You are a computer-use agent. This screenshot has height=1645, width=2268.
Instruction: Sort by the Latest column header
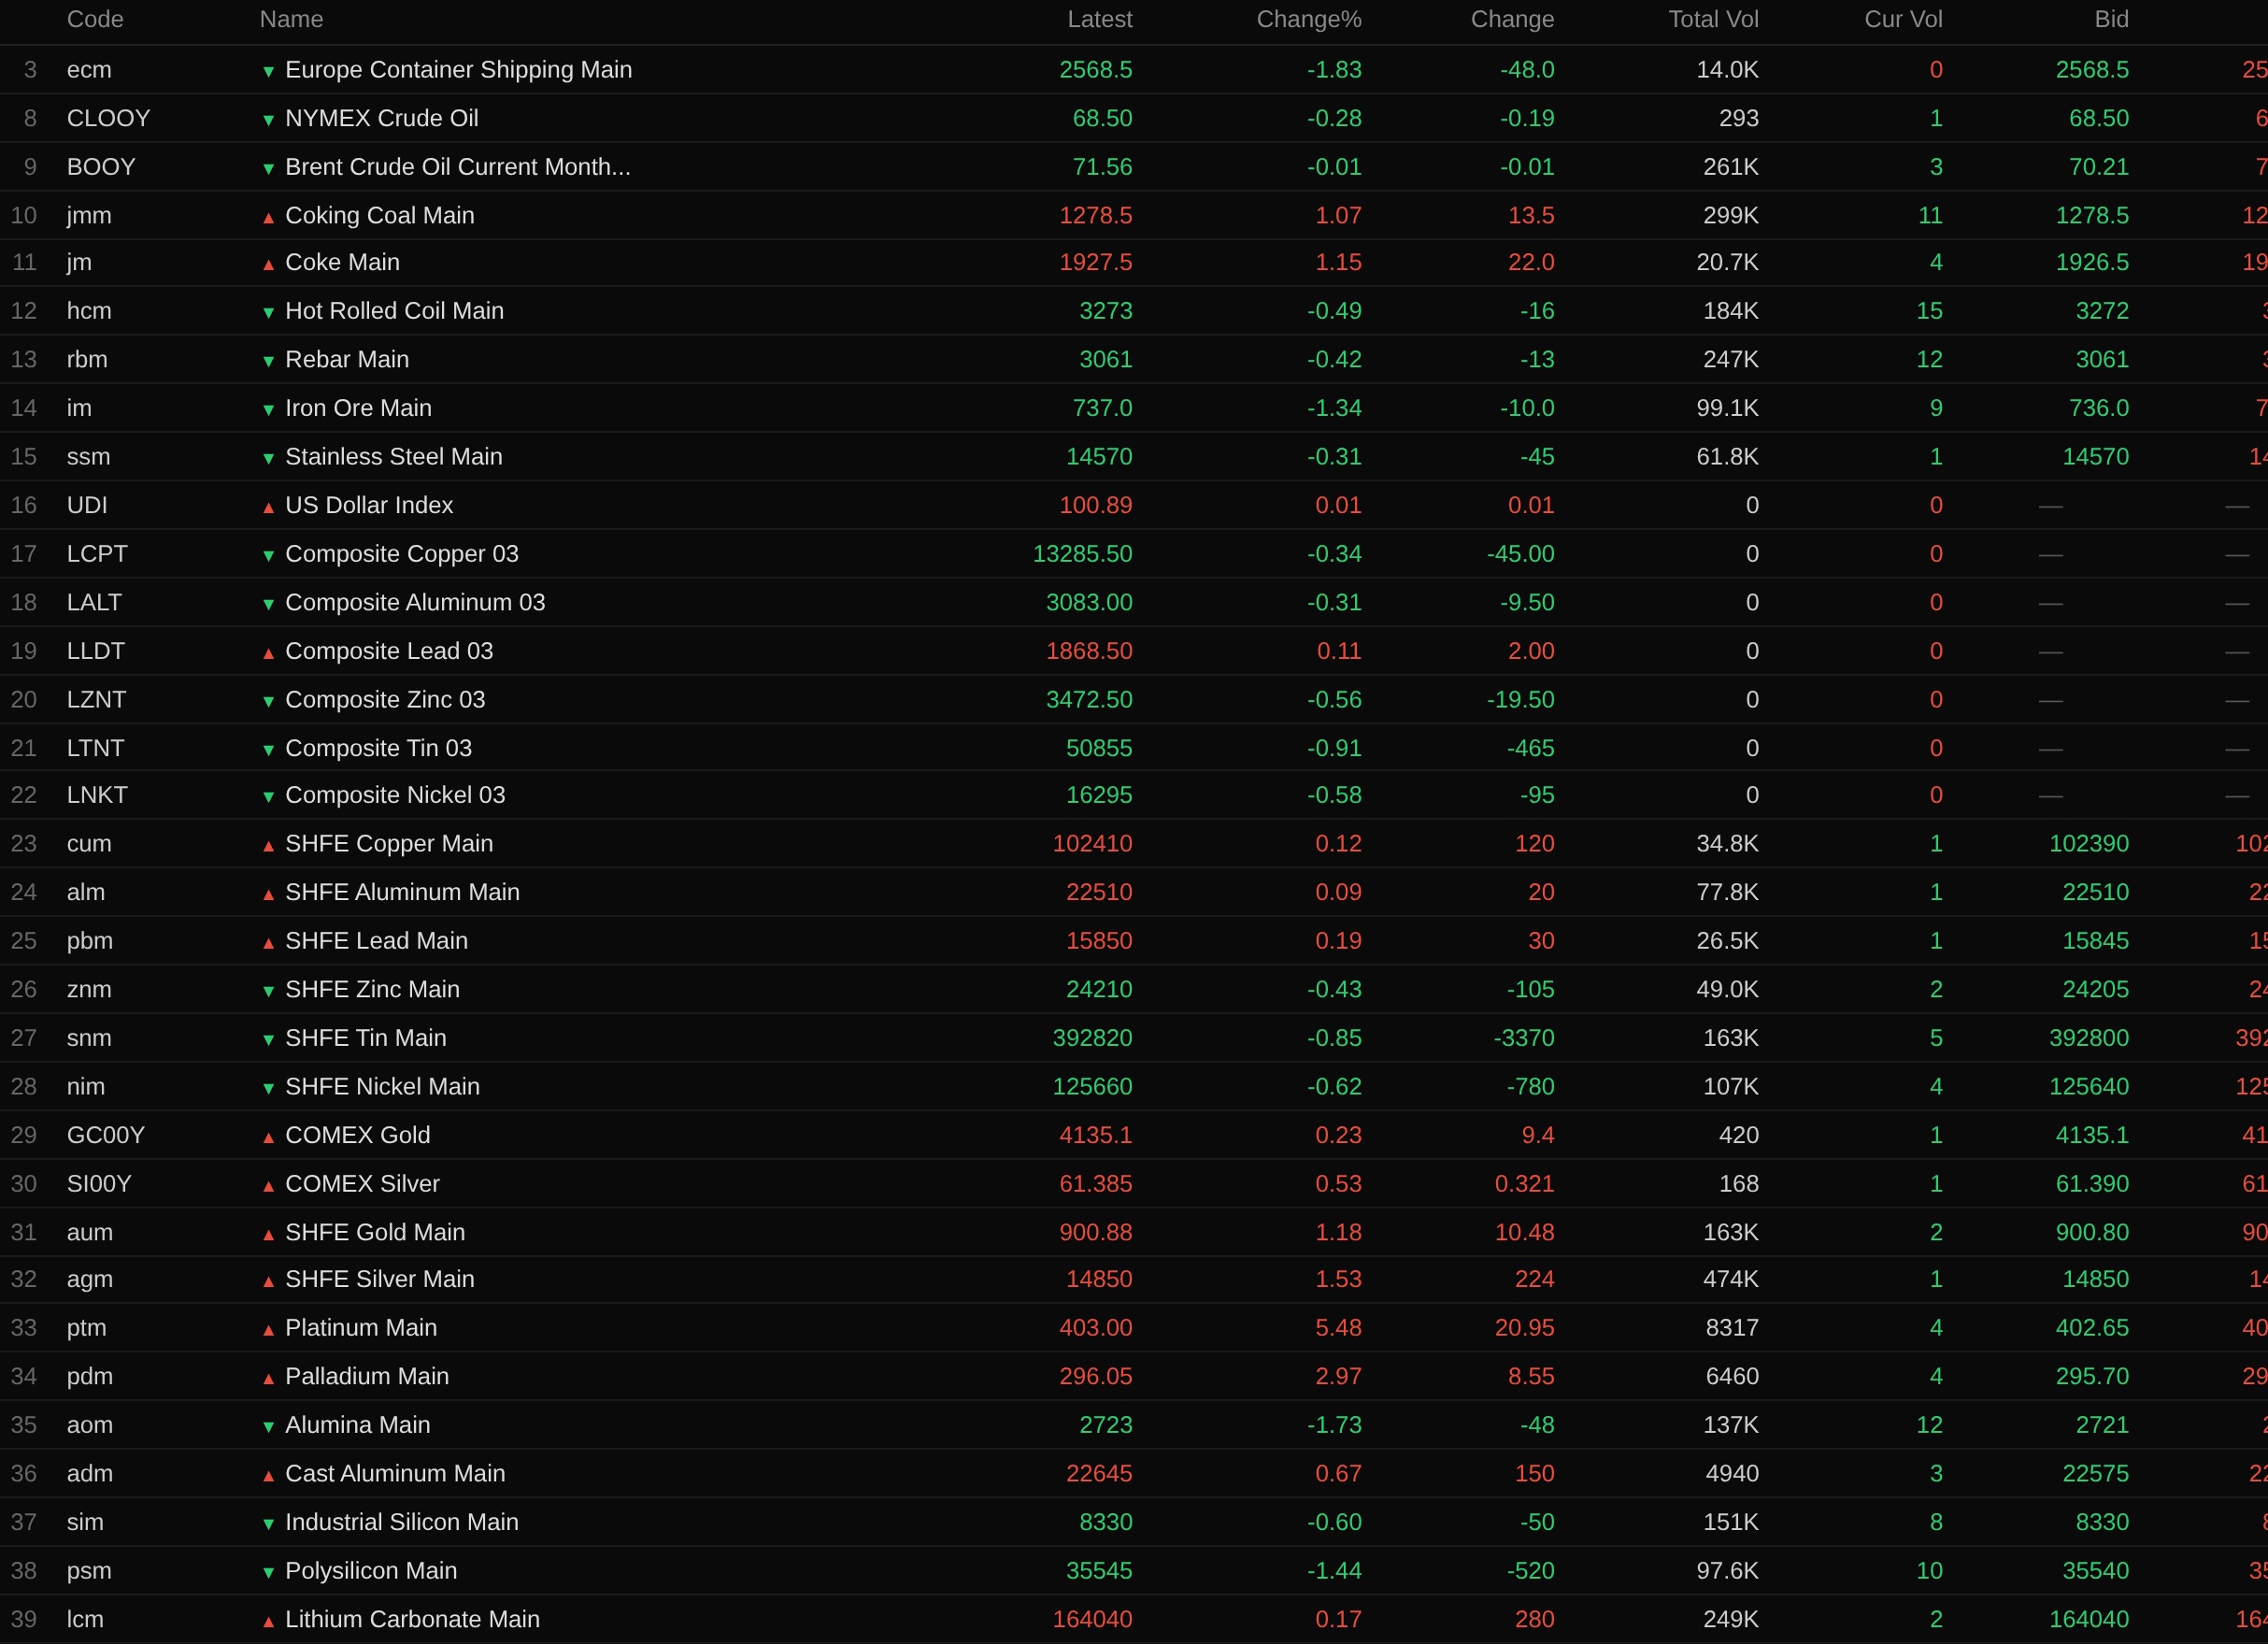1100,19
